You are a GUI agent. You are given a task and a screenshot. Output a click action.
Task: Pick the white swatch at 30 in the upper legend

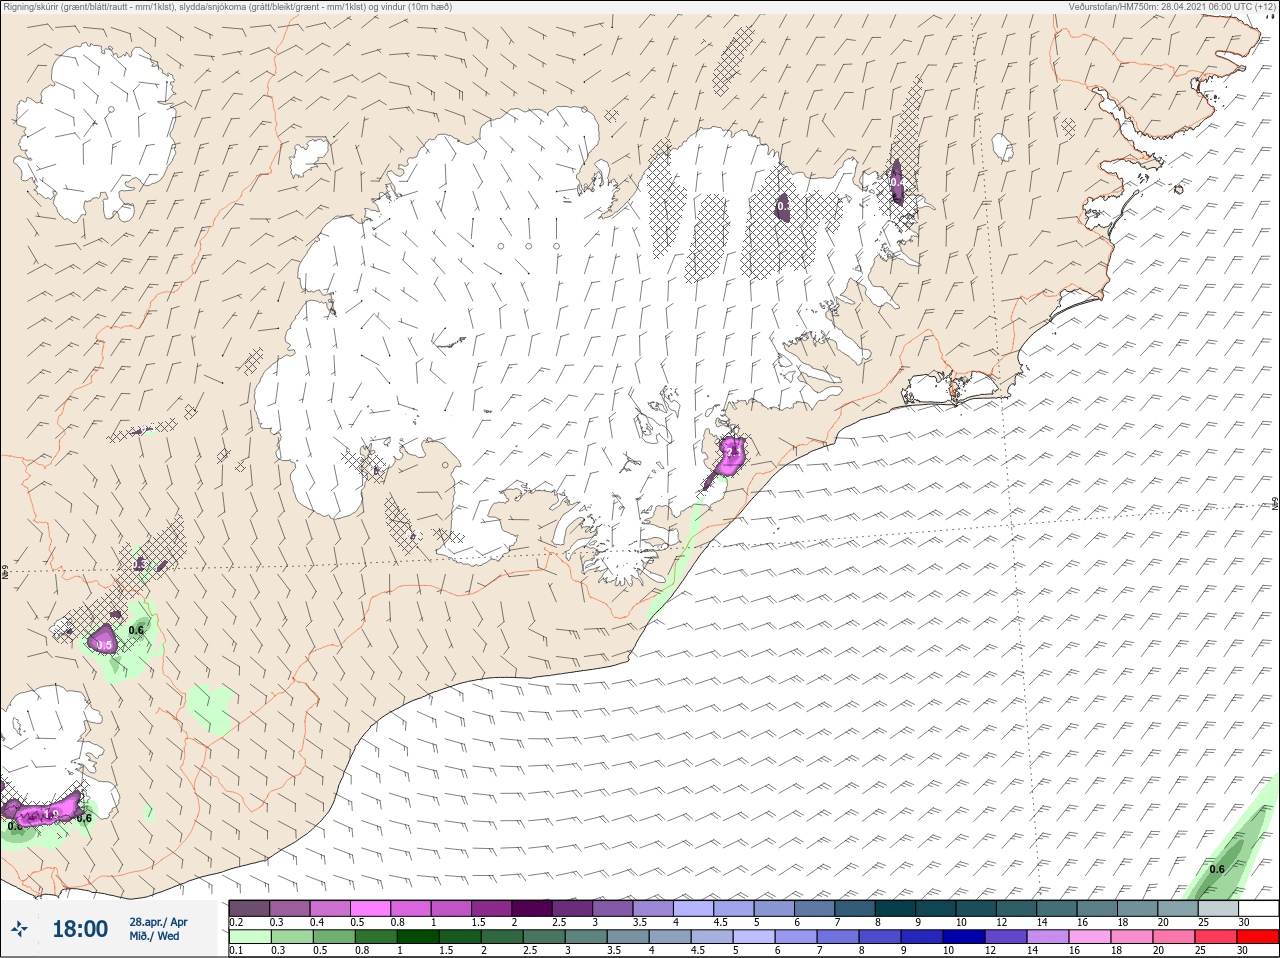click(x=1258, y=908)
